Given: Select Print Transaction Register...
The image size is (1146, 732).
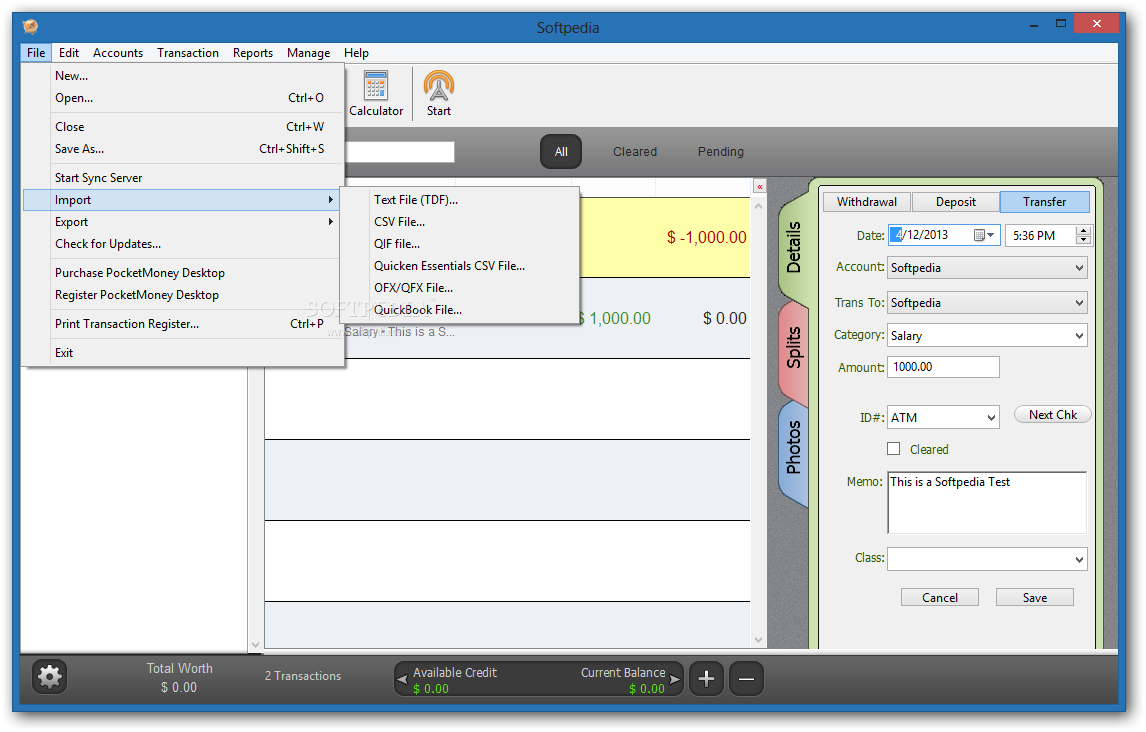Looking at the screenshot, I should [x=181, y=324].
